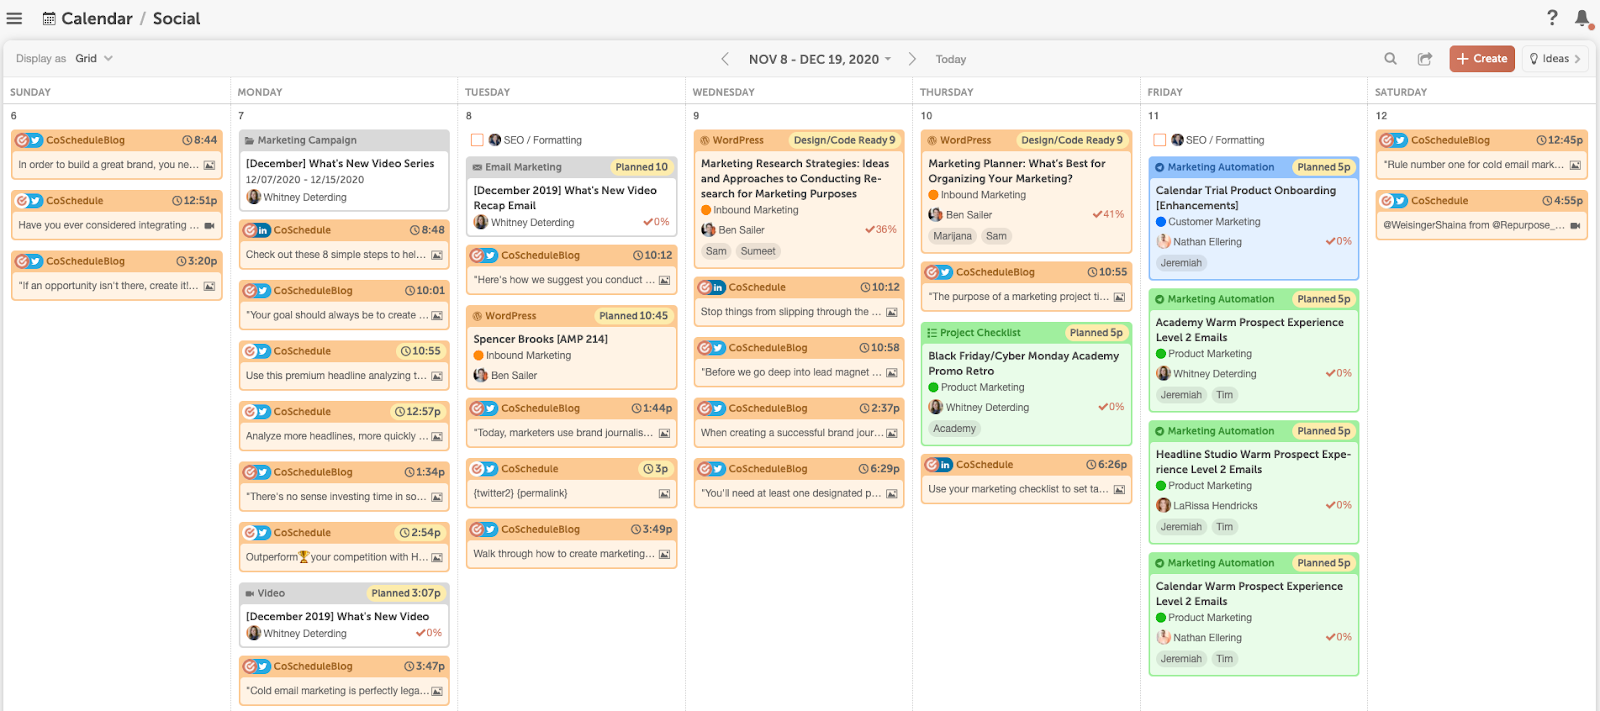Click orange Inbound Marketing color dot on Spencer Brooks
The height and width of the screenshot is (711, 1600).
point(478,356)
